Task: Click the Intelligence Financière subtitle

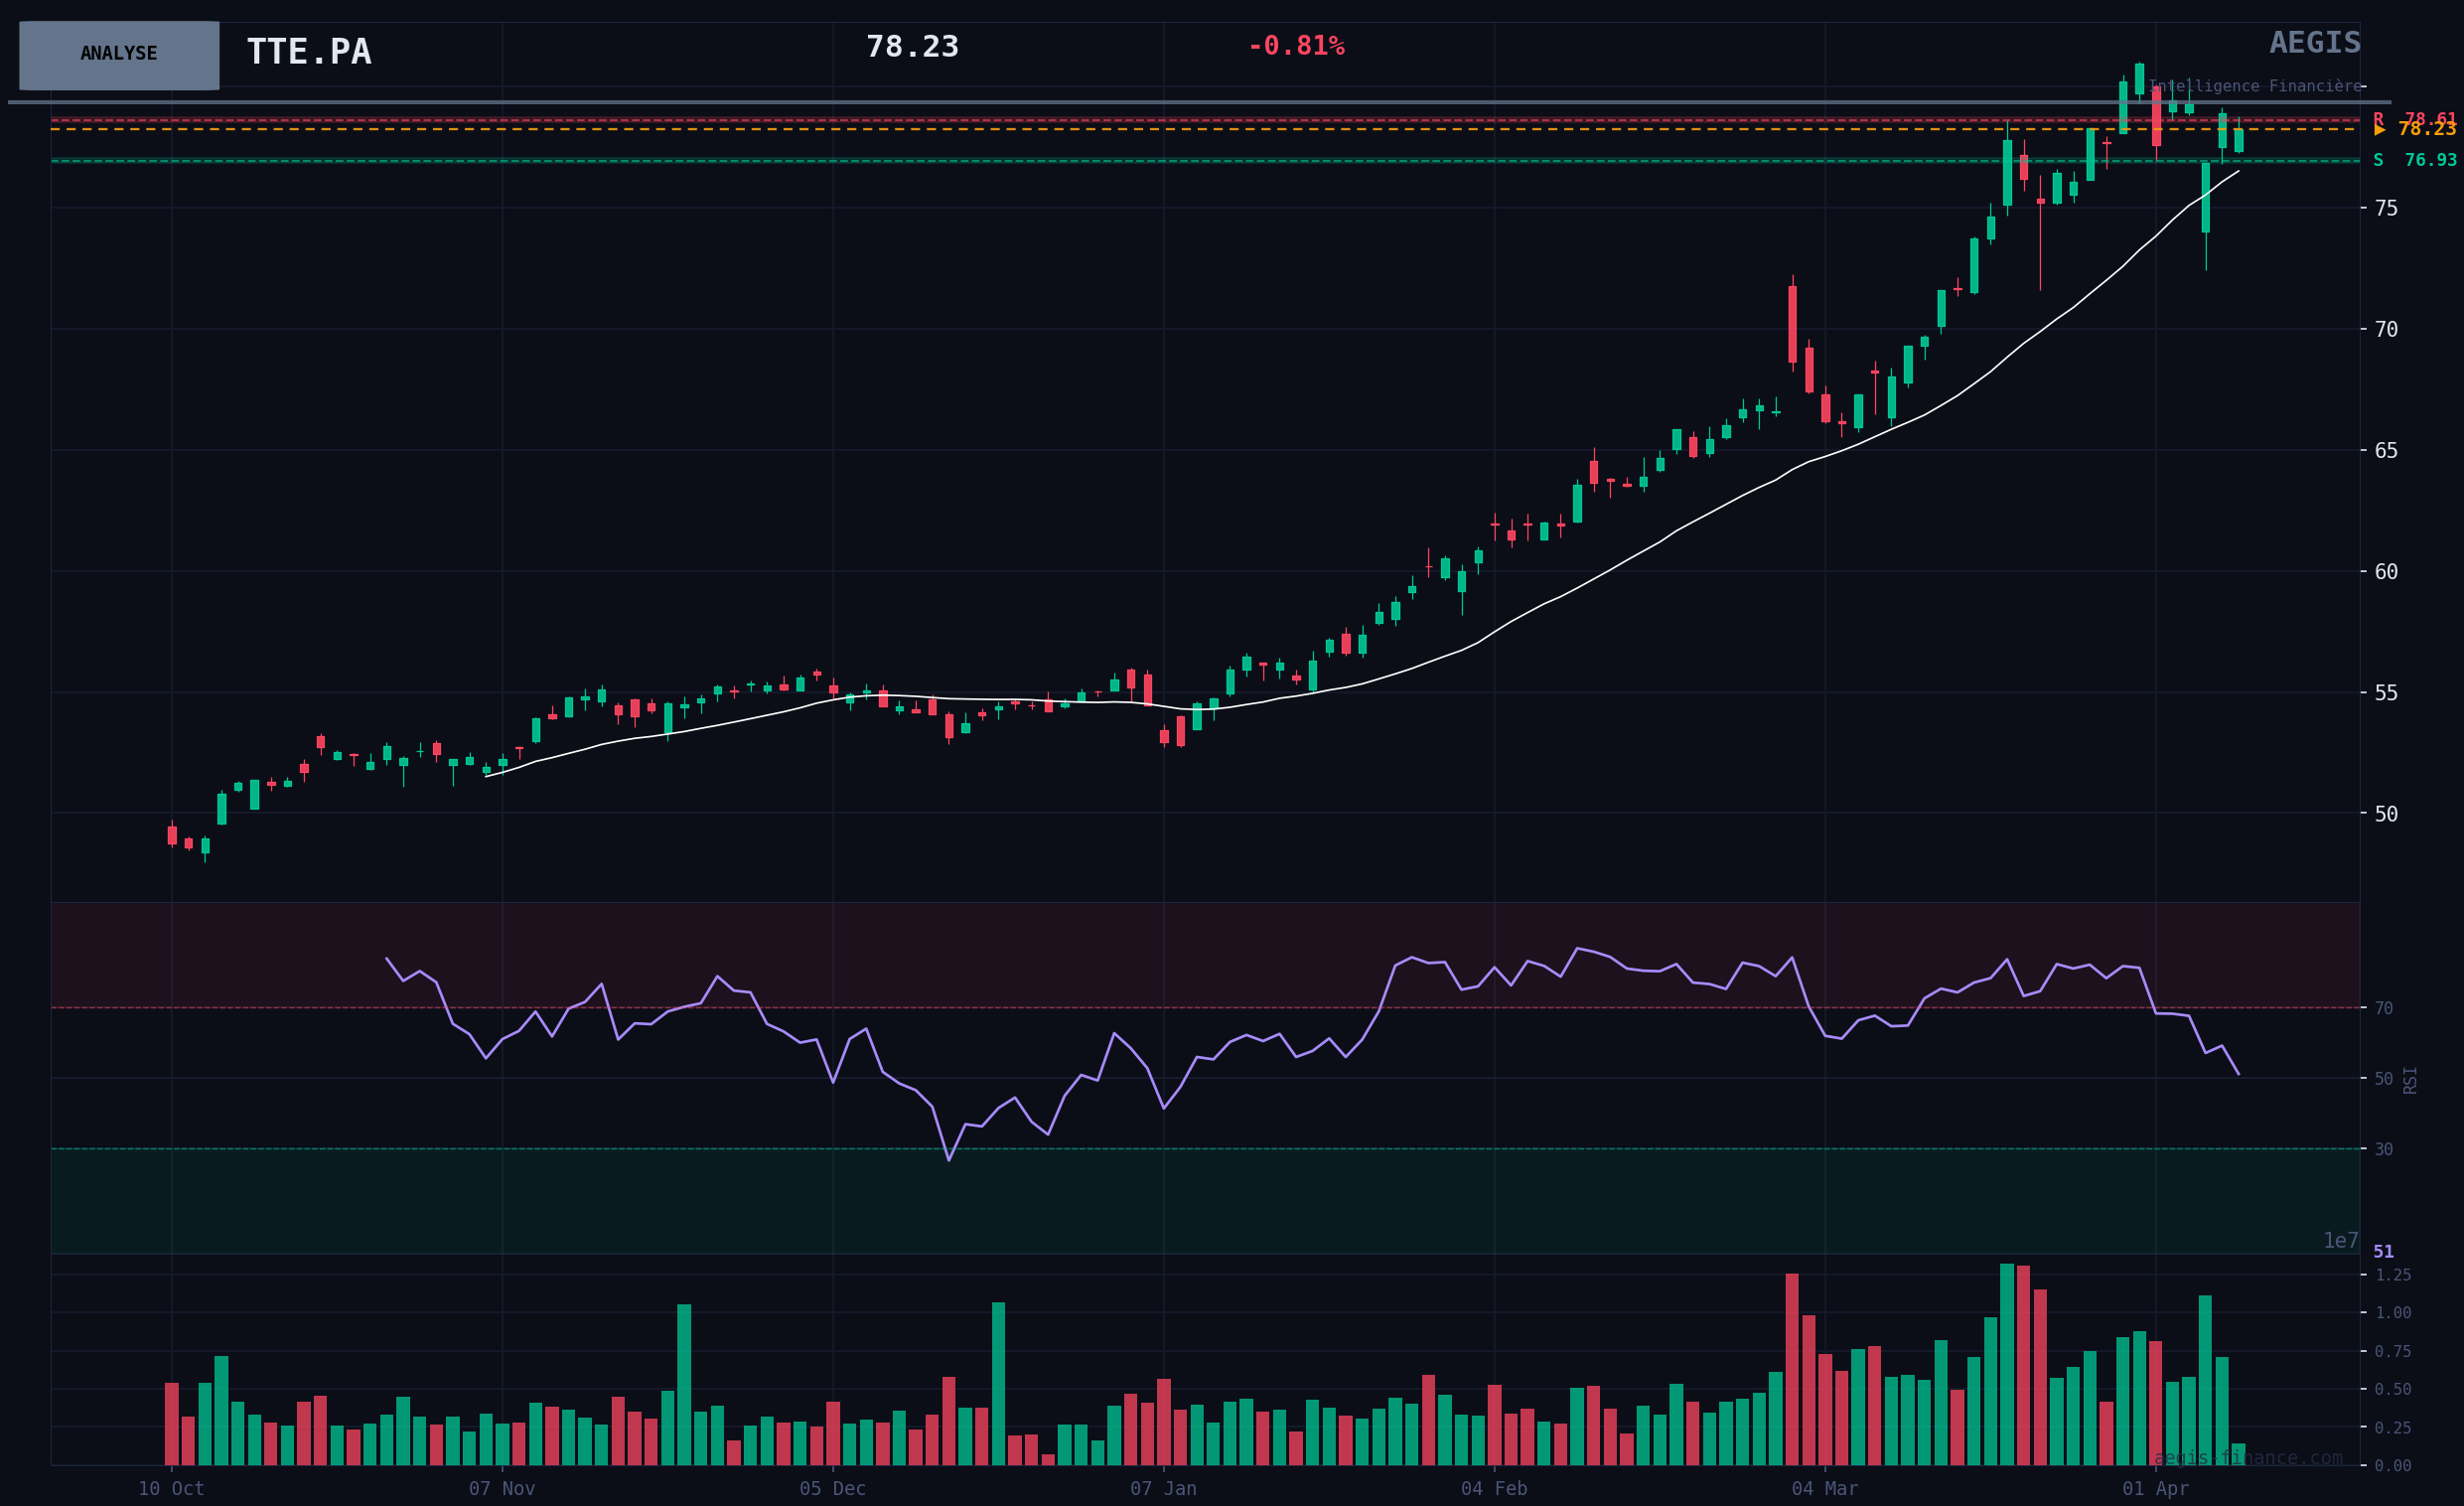Action: [2255, 87]
